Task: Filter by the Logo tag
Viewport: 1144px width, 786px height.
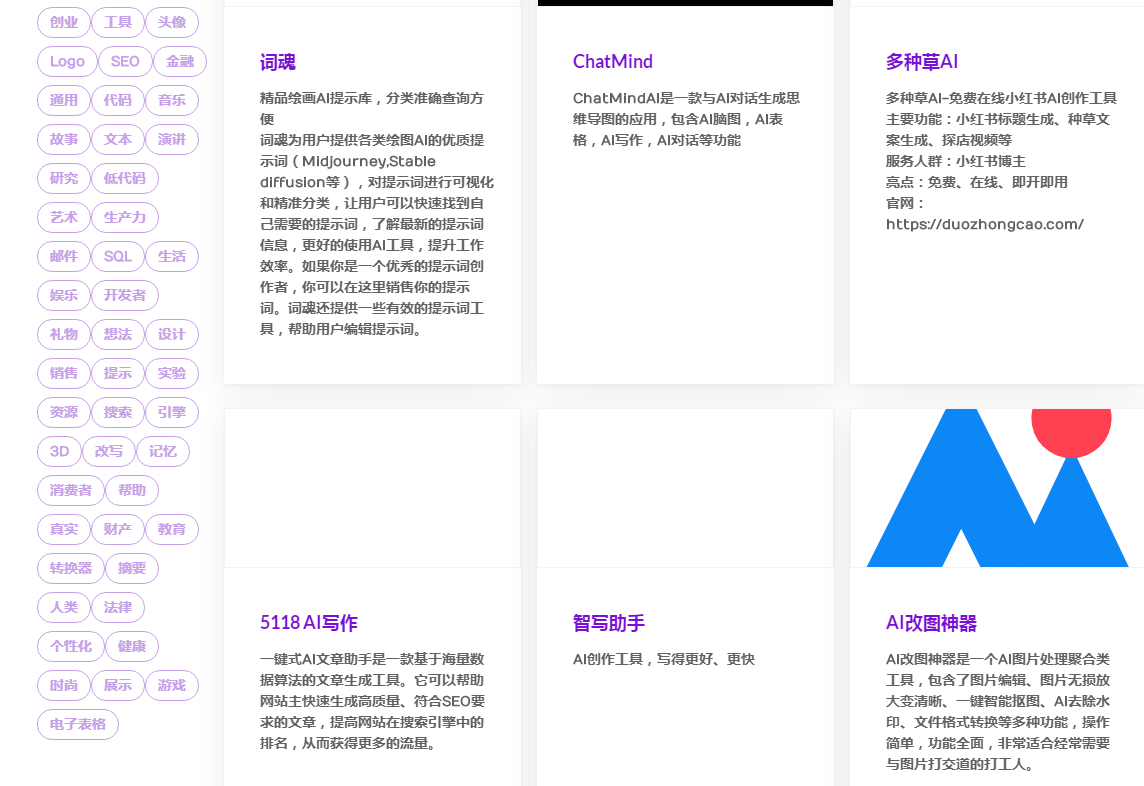Action: [67, 61]
